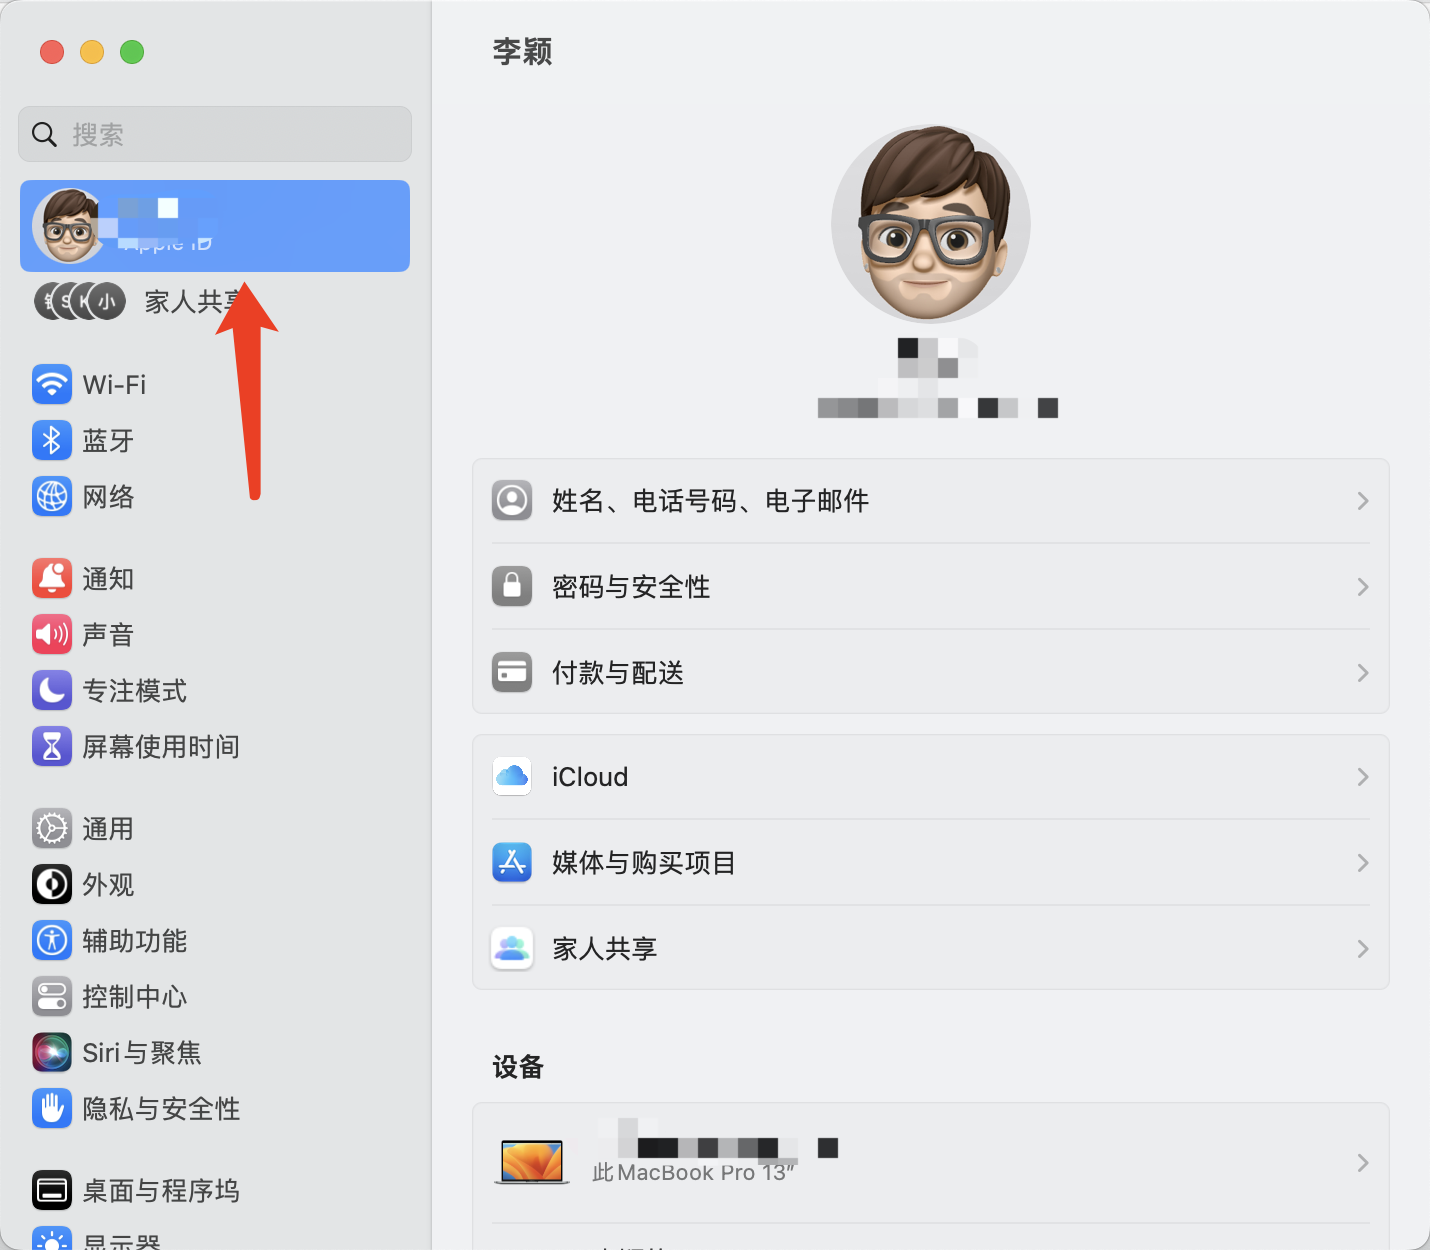Expand the iCloud settings row

(930, 776)
